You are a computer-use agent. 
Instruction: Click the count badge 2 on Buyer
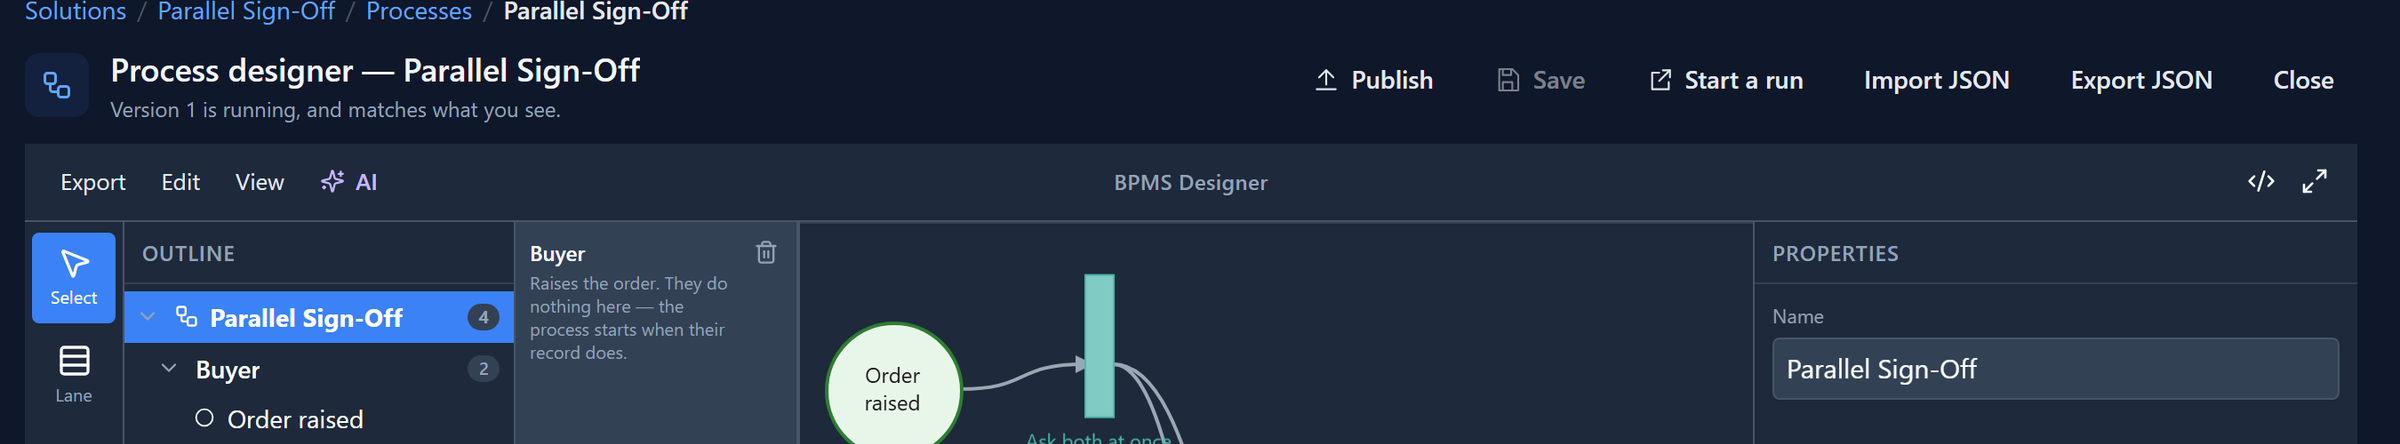pos(483,369)
